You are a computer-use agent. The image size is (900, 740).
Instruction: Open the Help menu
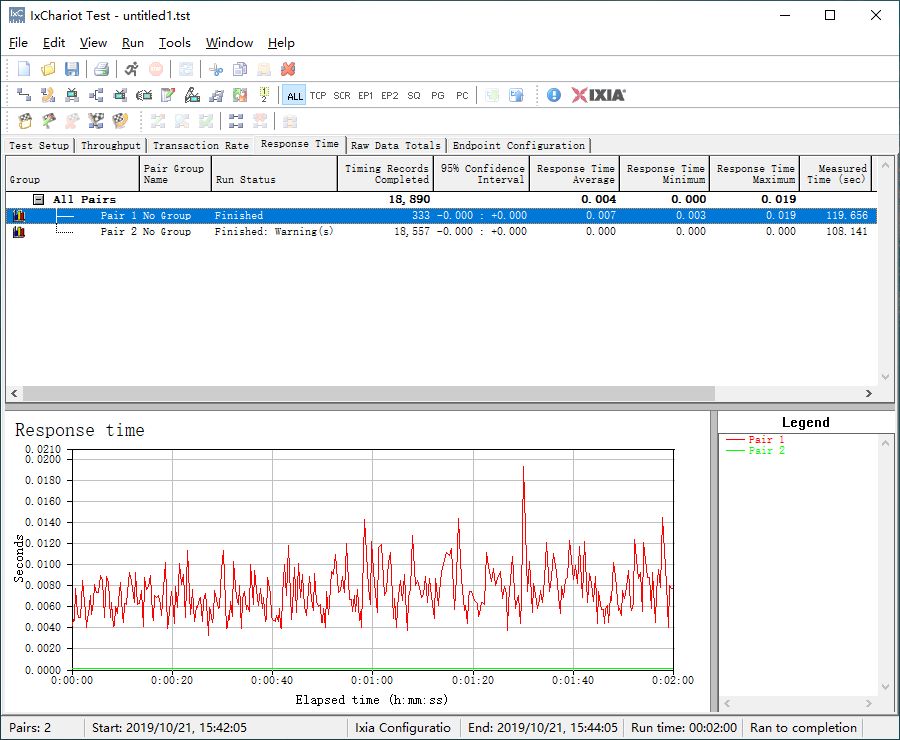(281, 42)
